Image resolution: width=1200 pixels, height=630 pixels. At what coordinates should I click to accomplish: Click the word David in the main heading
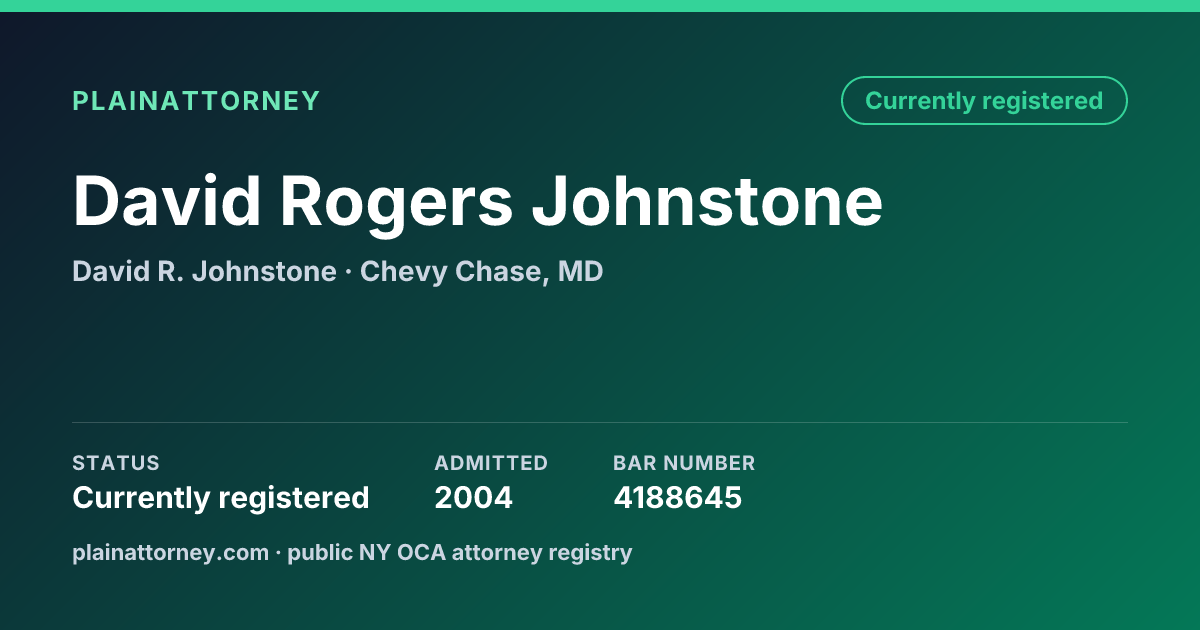(x=165, y=202)
